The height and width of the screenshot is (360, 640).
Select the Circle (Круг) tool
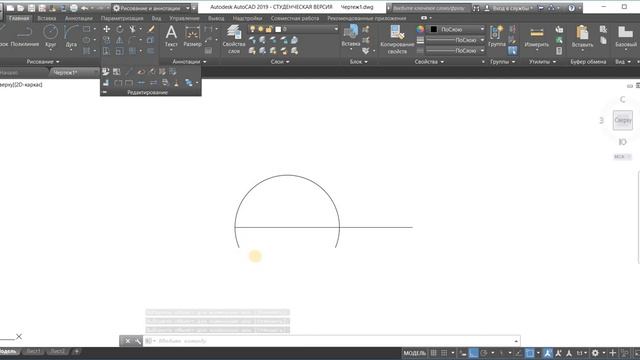pyautogui.click(x=51, y=36)
